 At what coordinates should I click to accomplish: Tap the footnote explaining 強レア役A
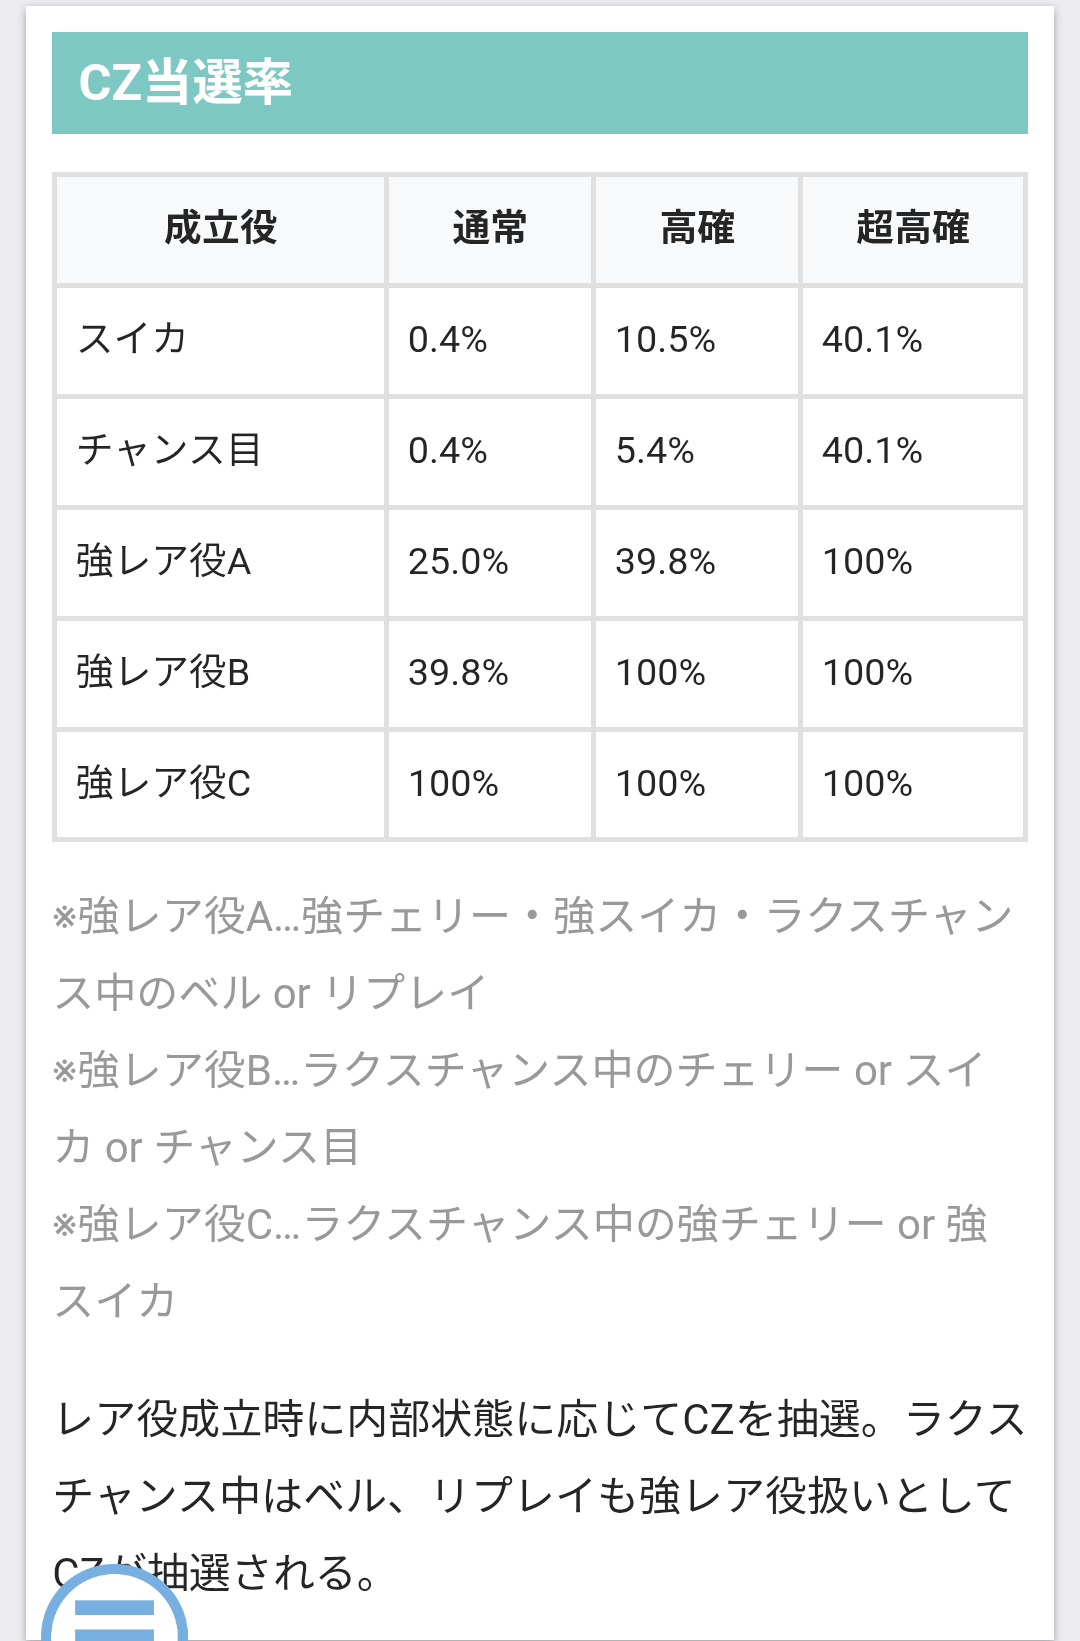pos(533,954)
